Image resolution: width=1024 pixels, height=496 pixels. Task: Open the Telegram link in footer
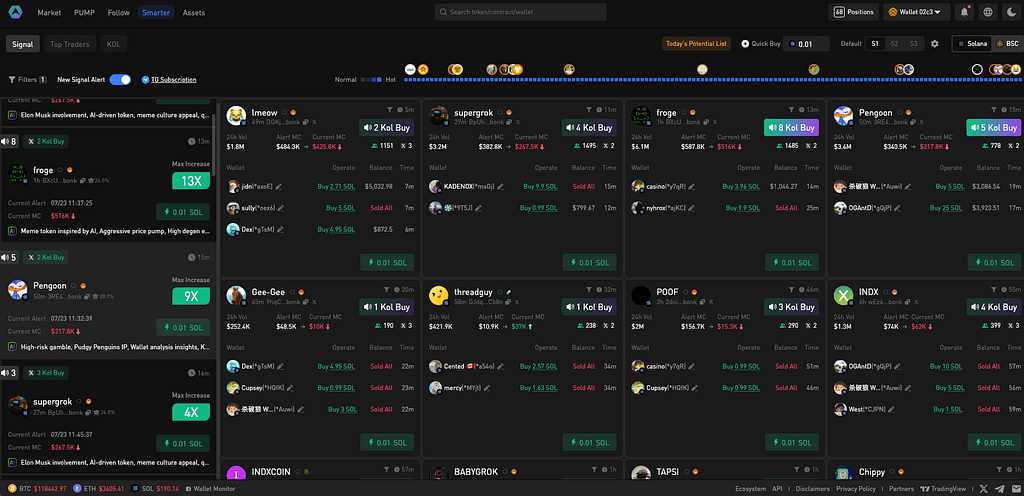click(999, 488)
